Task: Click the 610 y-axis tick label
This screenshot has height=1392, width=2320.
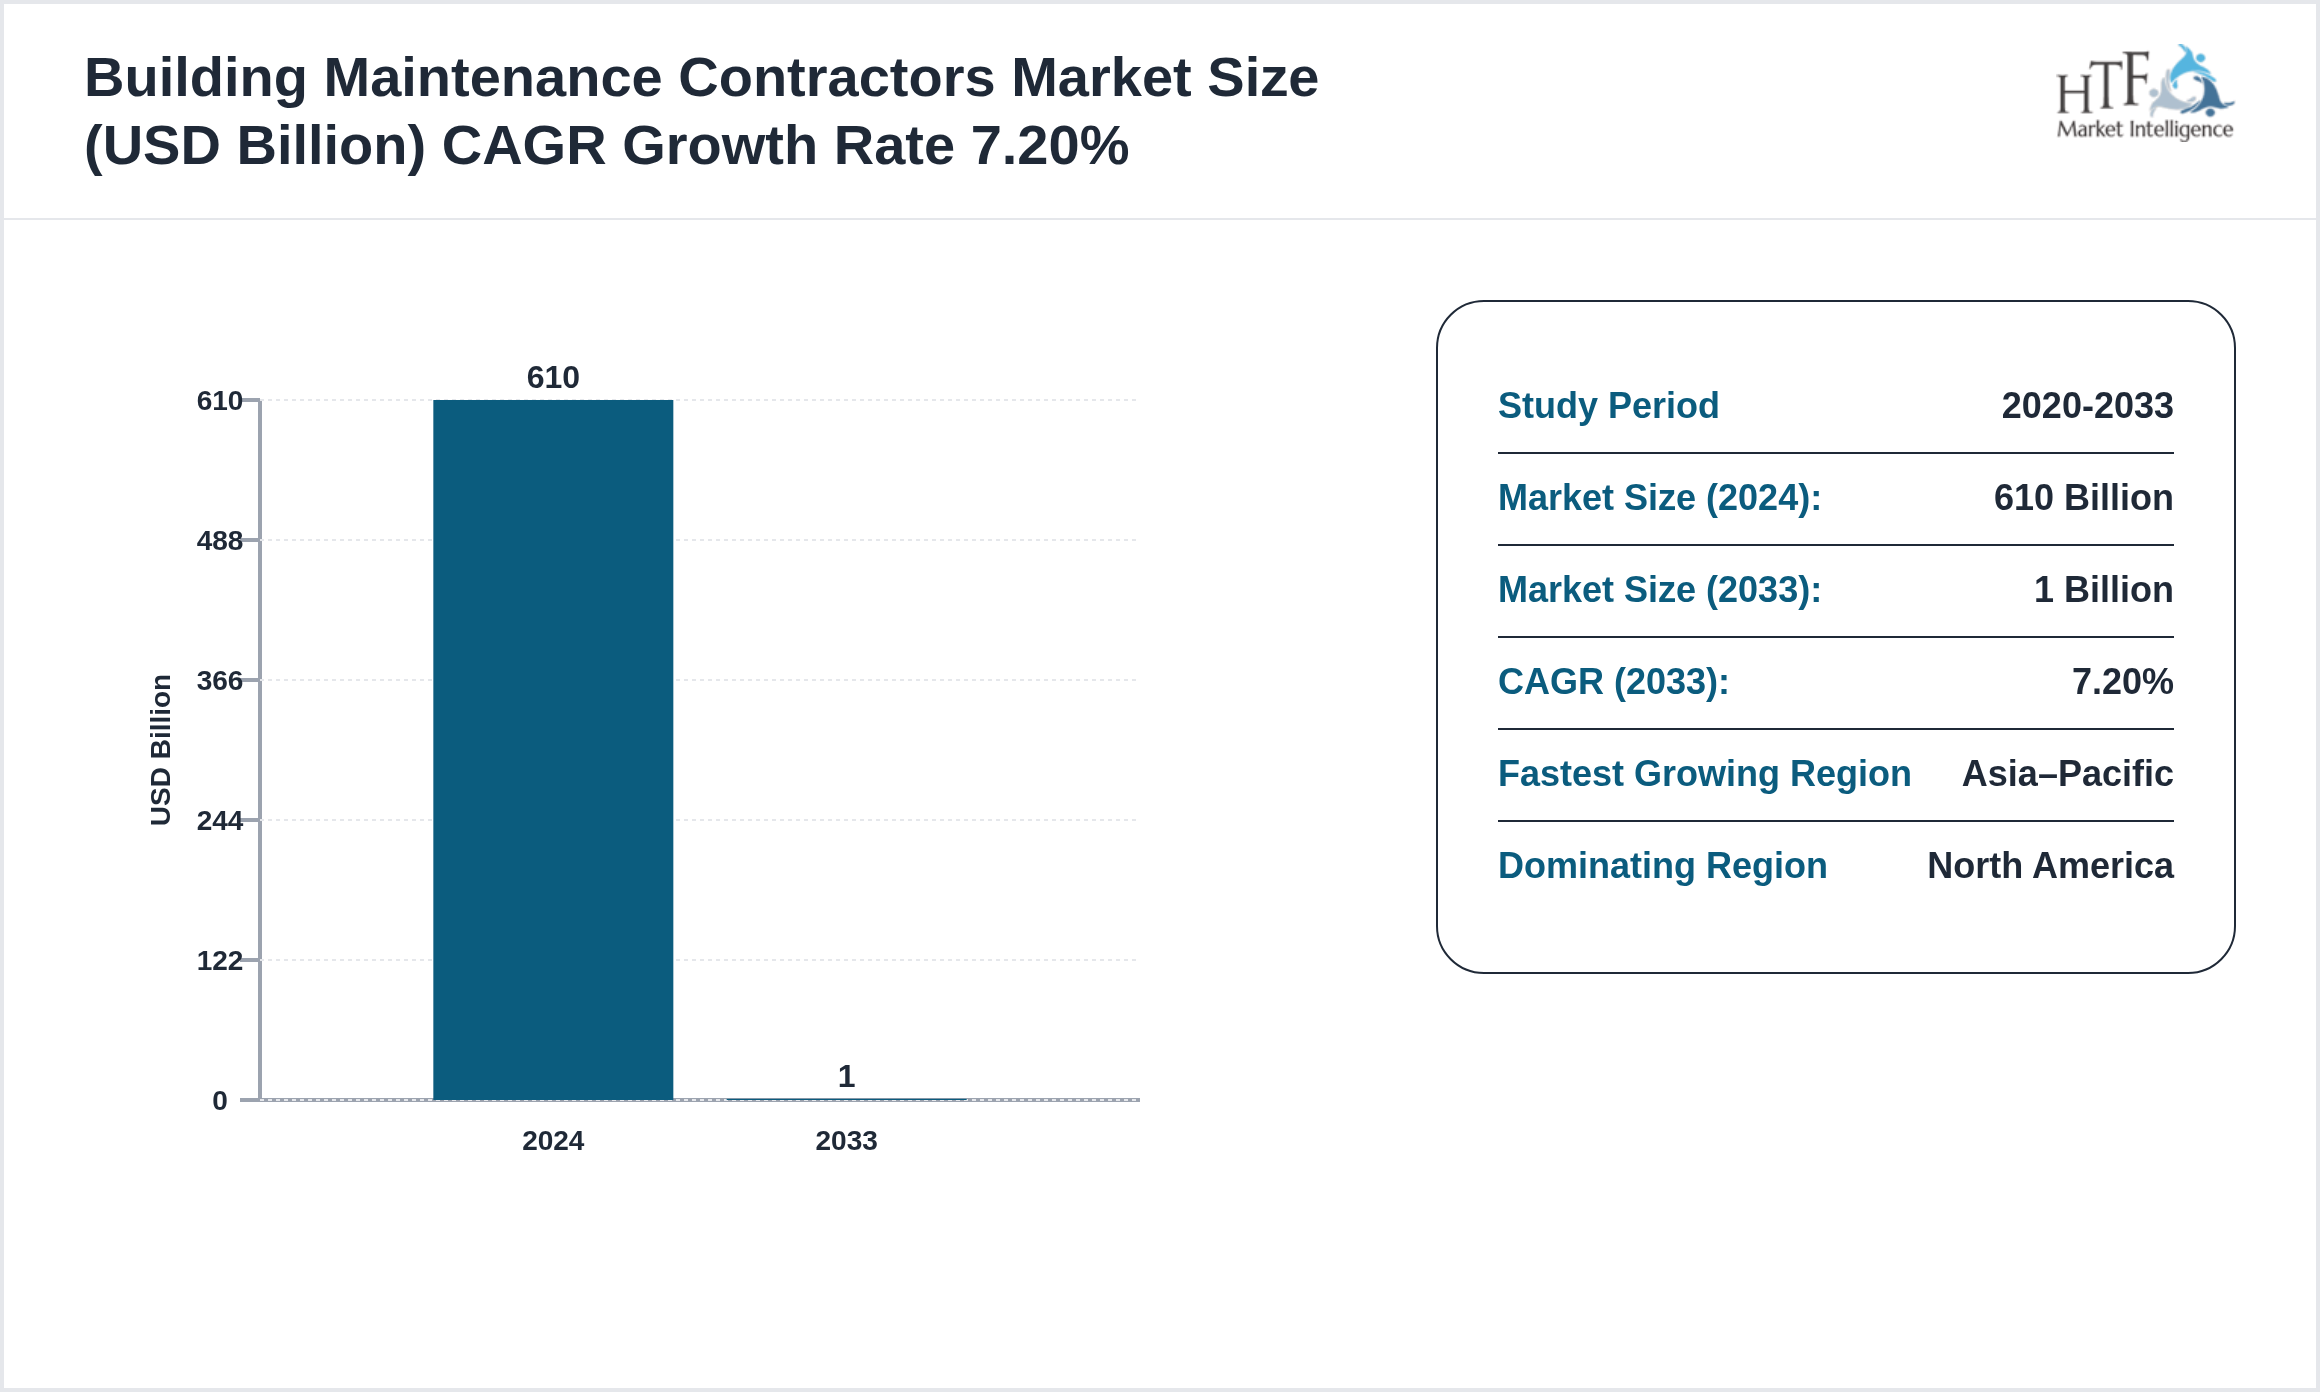Action: pyautogui.click(x=219, y=403)
